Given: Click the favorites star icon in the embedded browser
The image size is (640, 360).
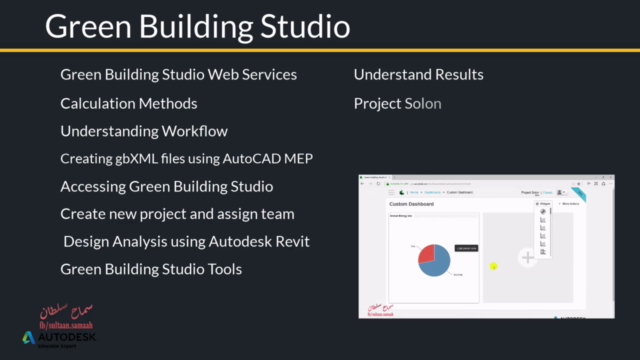Looking at the screenshot, I should pos(579,184).
